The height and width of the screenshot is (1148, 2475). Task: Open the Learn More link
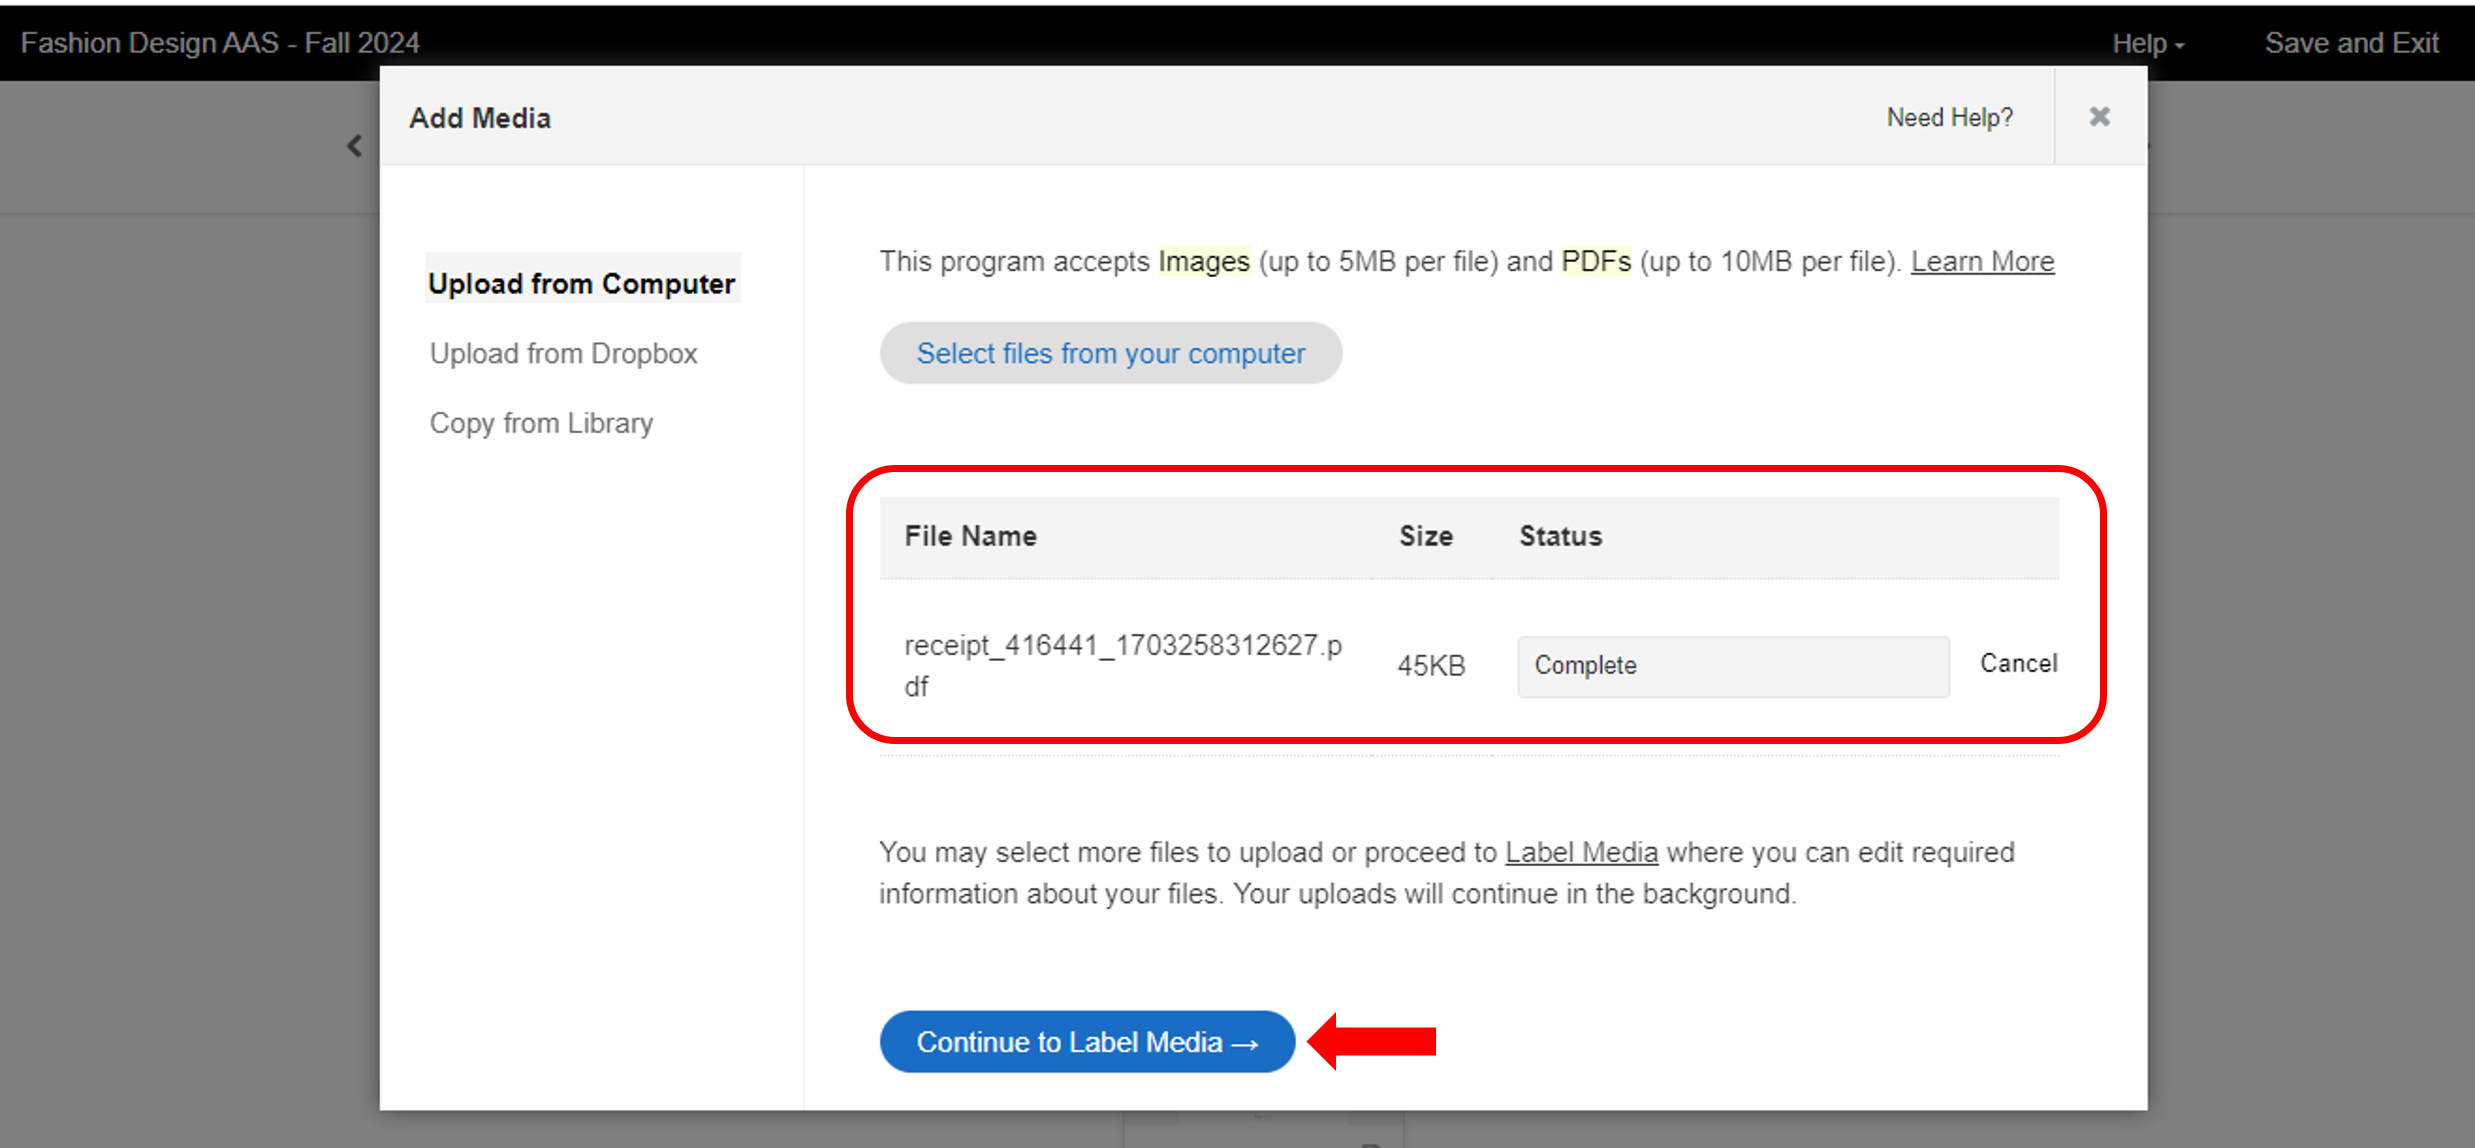(1982, 261)
